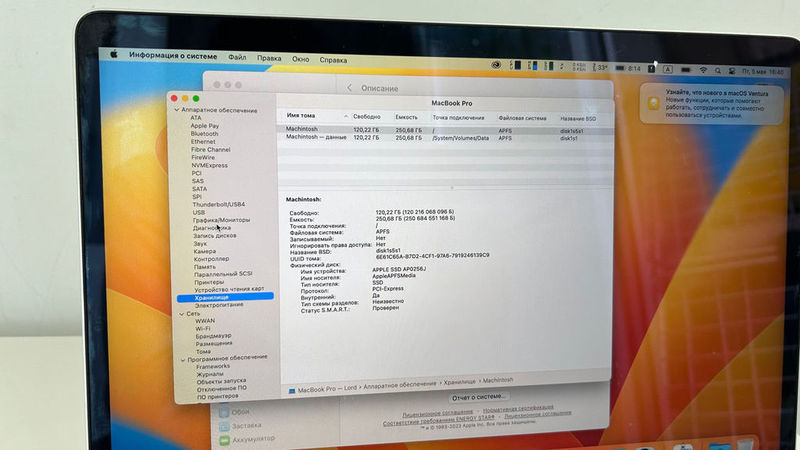The width and height of the screenshot is (800, 450).
Task: Select Графика/Мониторы in the sidebar
Action: [x=221, y=220]
